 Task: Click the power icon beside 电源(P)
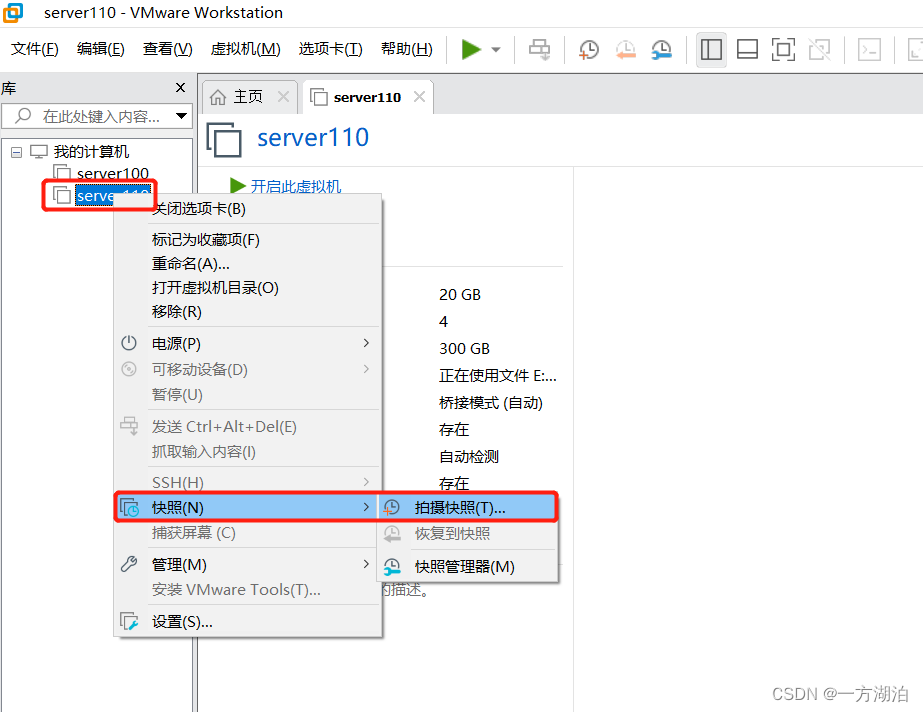(x=129, y=343)
